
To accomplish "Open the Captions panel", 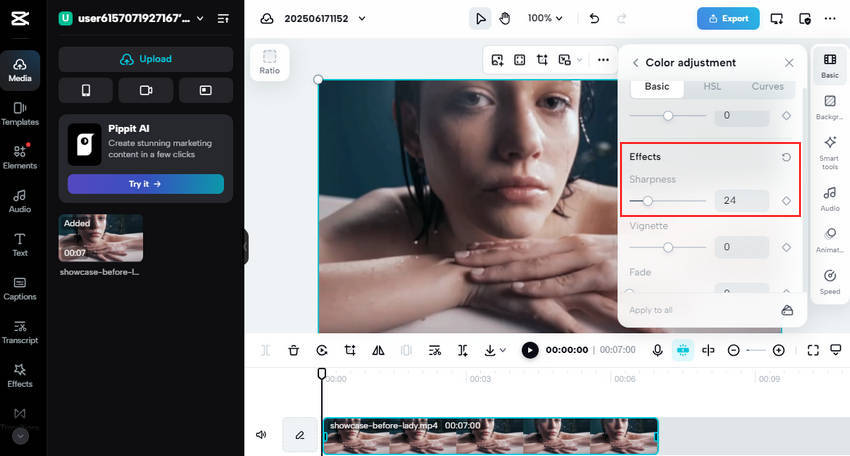I will 20,288.
